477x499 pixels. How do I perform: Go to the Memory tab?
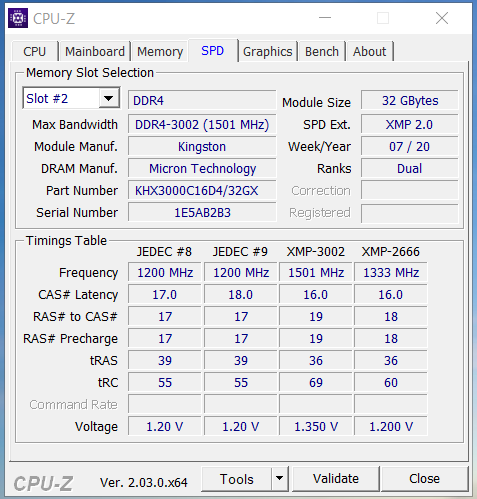pyautogui.click(x=160, y=52)
